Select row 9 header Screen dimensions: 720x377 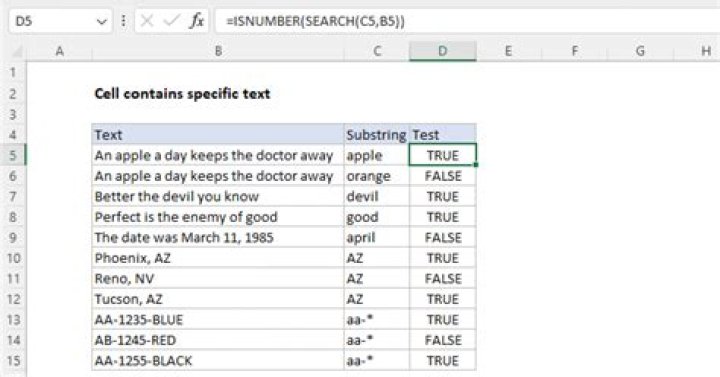[x=13, y=237]
